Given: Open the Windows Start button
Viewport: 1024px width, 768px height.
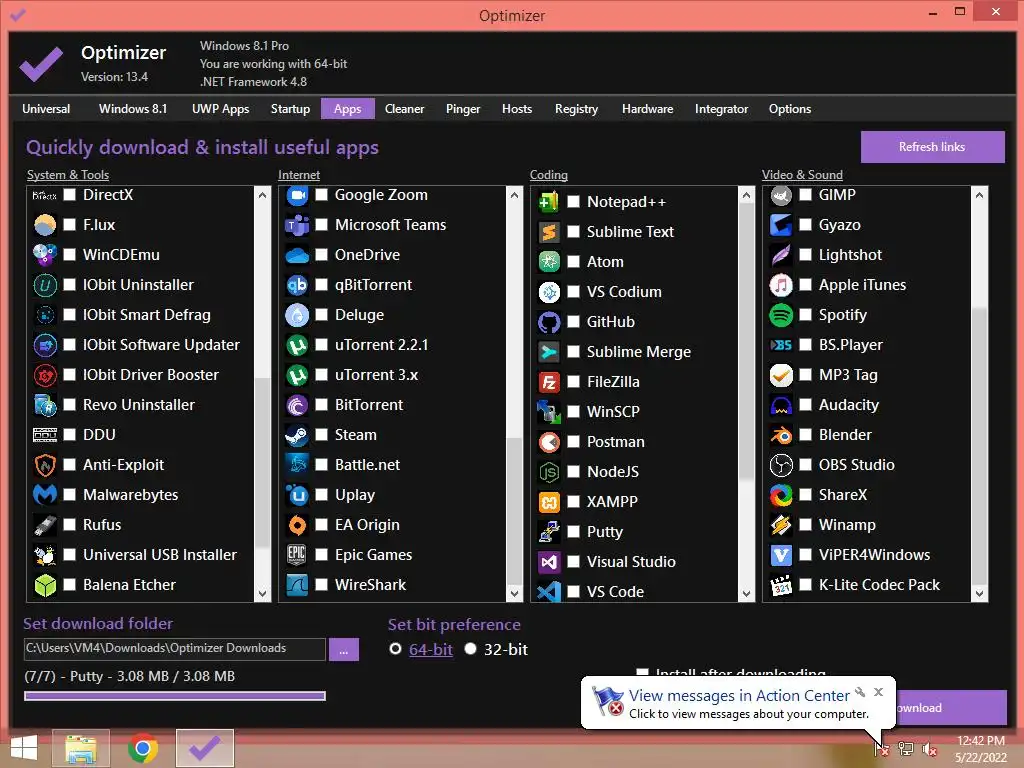Looking at the screenshot, I should point(24,748).
